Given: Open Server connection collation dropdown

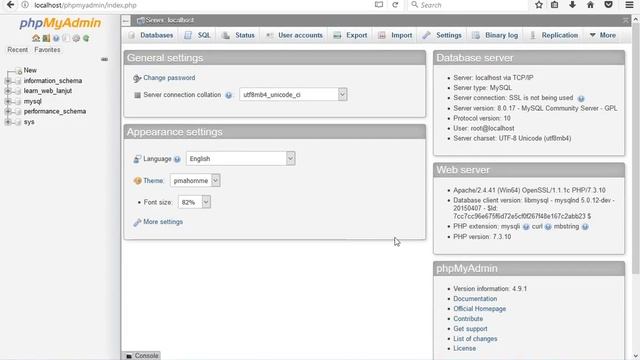Looking at the screenshot, I should [x=293, y=95].
